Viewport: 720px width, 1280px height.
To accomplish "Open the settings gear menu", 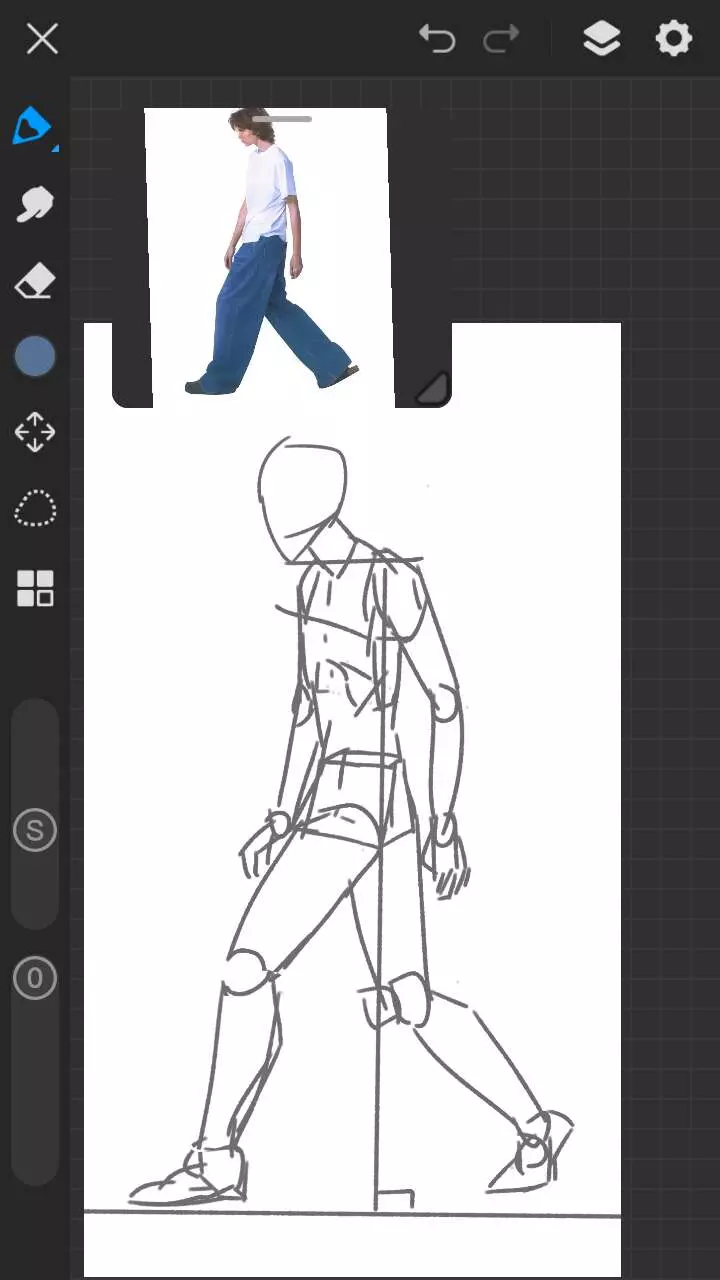I will click(673, 39).
